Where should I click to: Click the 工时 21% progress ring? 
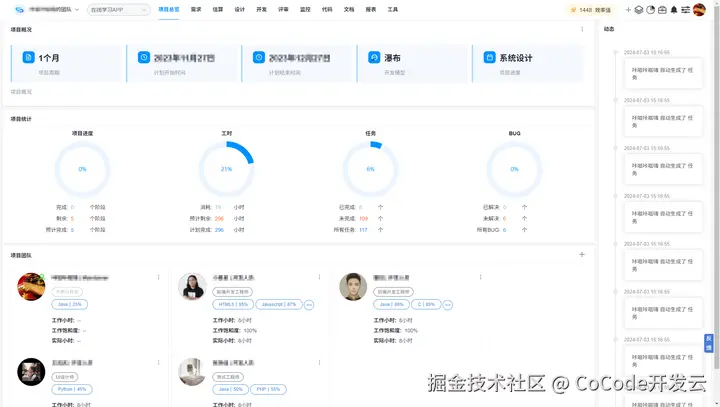click(x=226, y=169)
